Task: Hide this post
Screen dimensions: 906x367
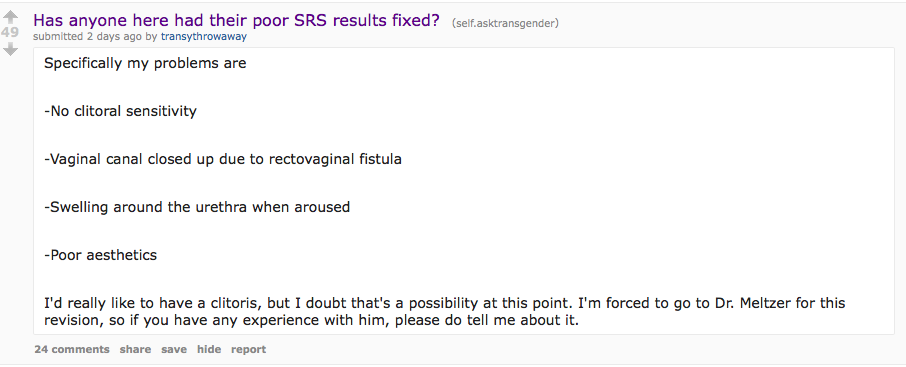Action: pos(209,349)
